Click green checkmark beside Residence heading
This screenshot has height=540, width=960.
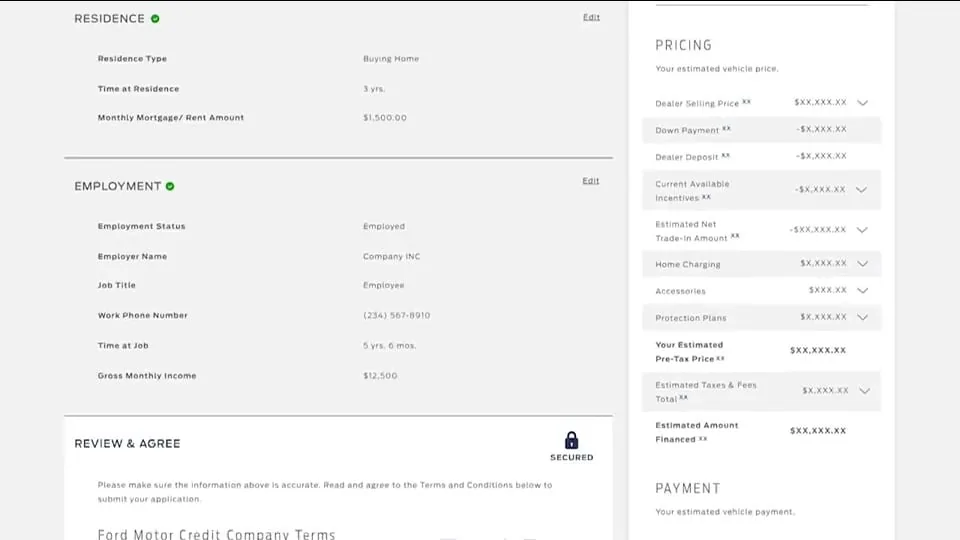click(x=155, y=19)
